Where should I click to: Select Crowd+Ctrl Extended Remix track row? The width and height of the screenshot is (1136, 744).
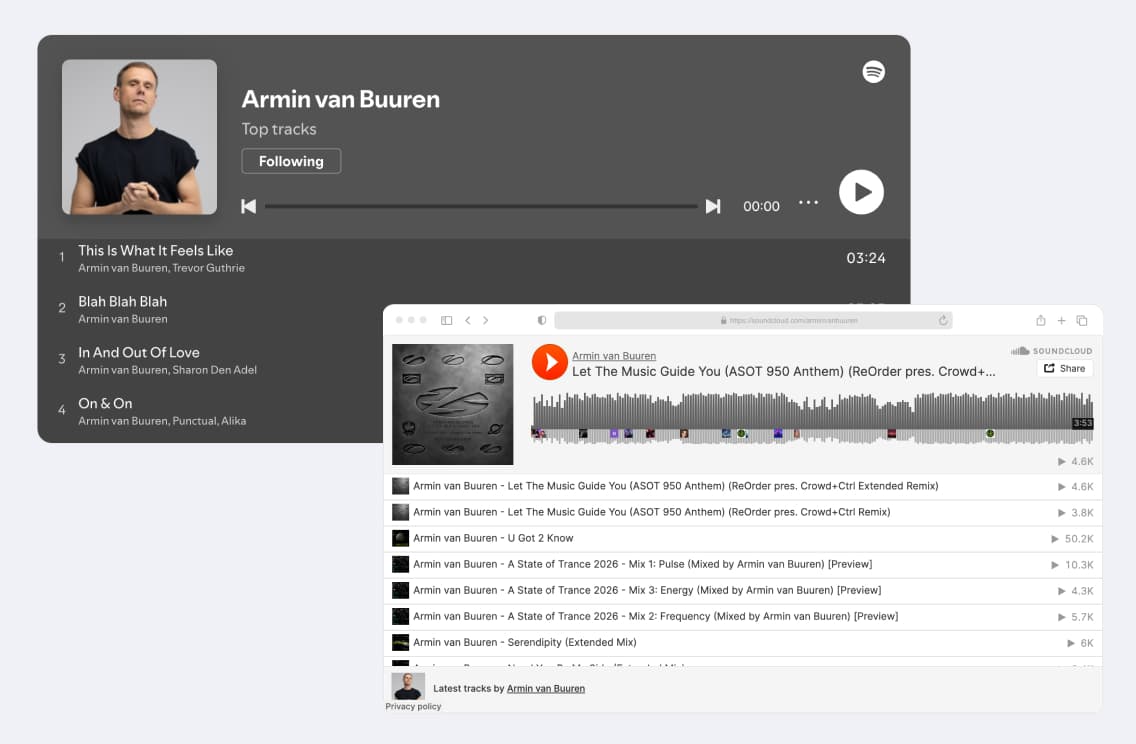pyautogui.click(x=743, y=486)
